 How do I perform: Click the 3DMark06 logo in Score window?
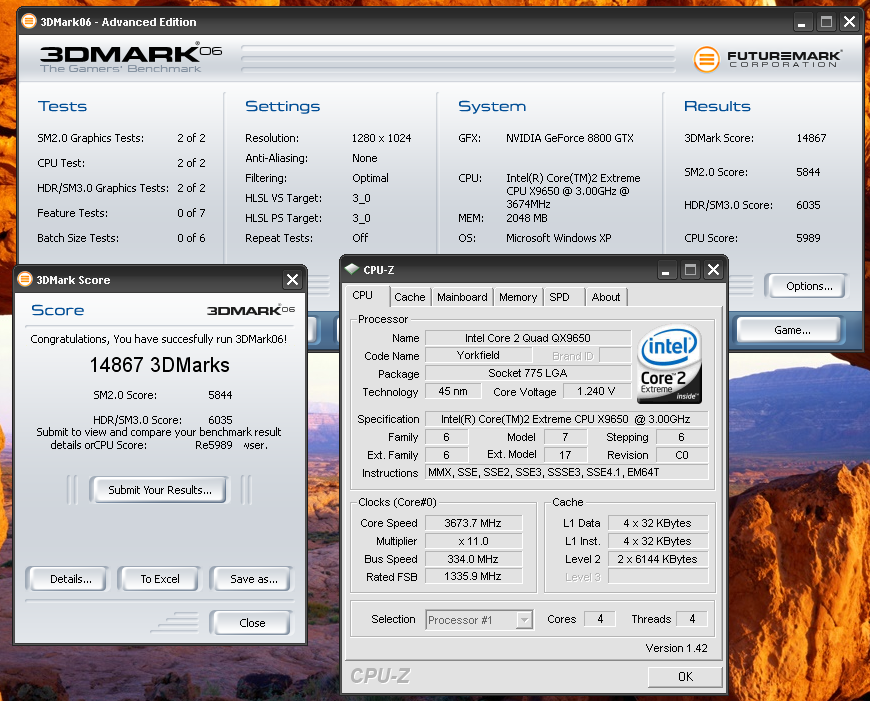[251, 310]
